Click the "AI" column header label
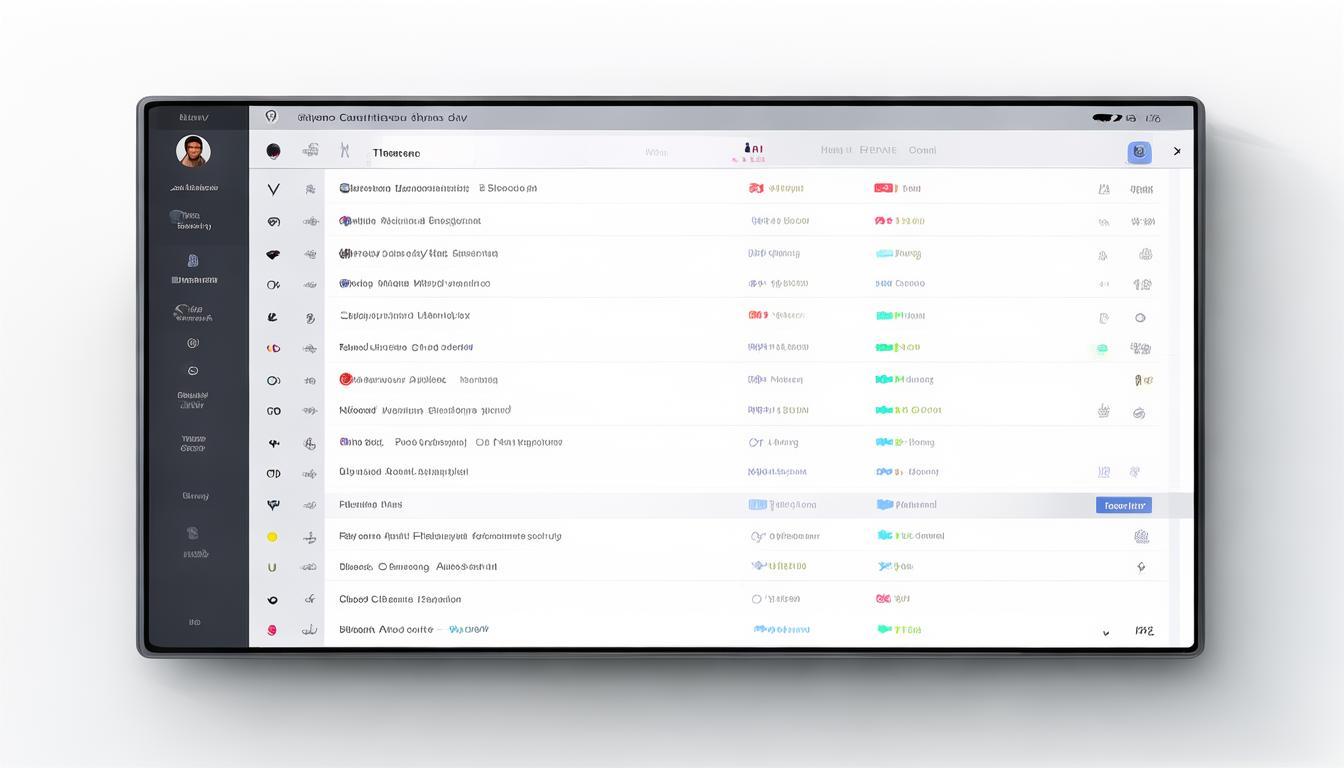This screenshot has height=768, width=1344. (754, 149)
